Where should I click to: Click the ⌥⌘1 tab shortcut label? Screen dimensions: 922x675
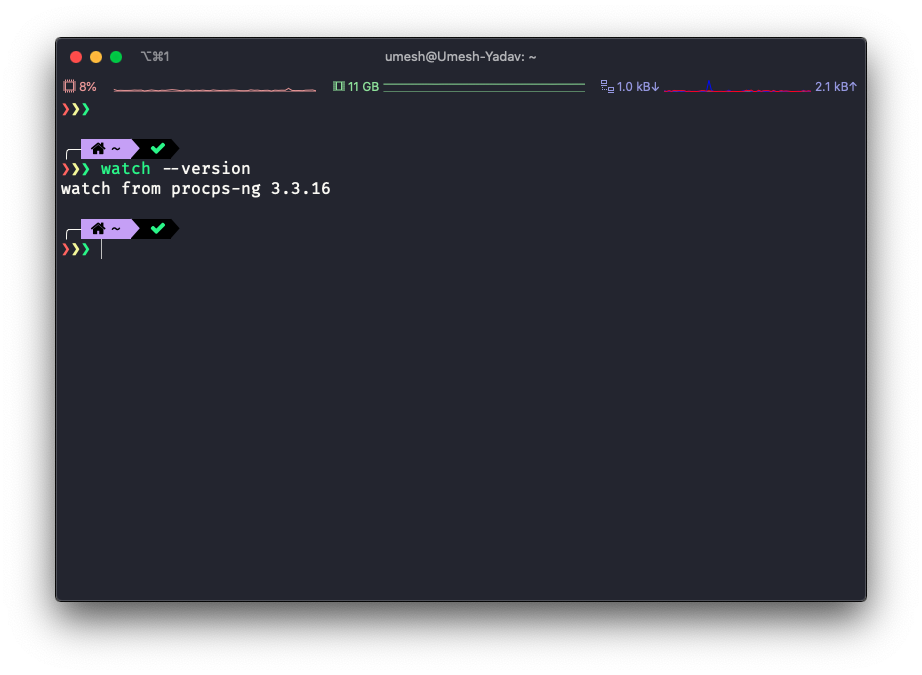[x=153, y=57]
